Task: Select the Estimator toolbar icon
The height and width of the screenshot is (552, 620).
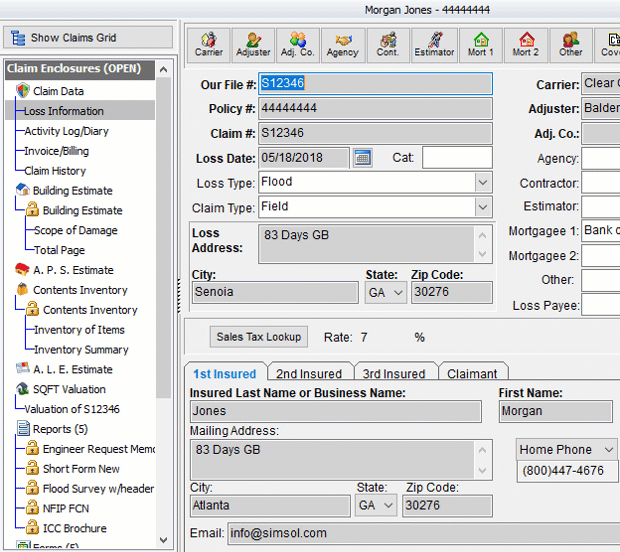Action: (x=434, y=44)
